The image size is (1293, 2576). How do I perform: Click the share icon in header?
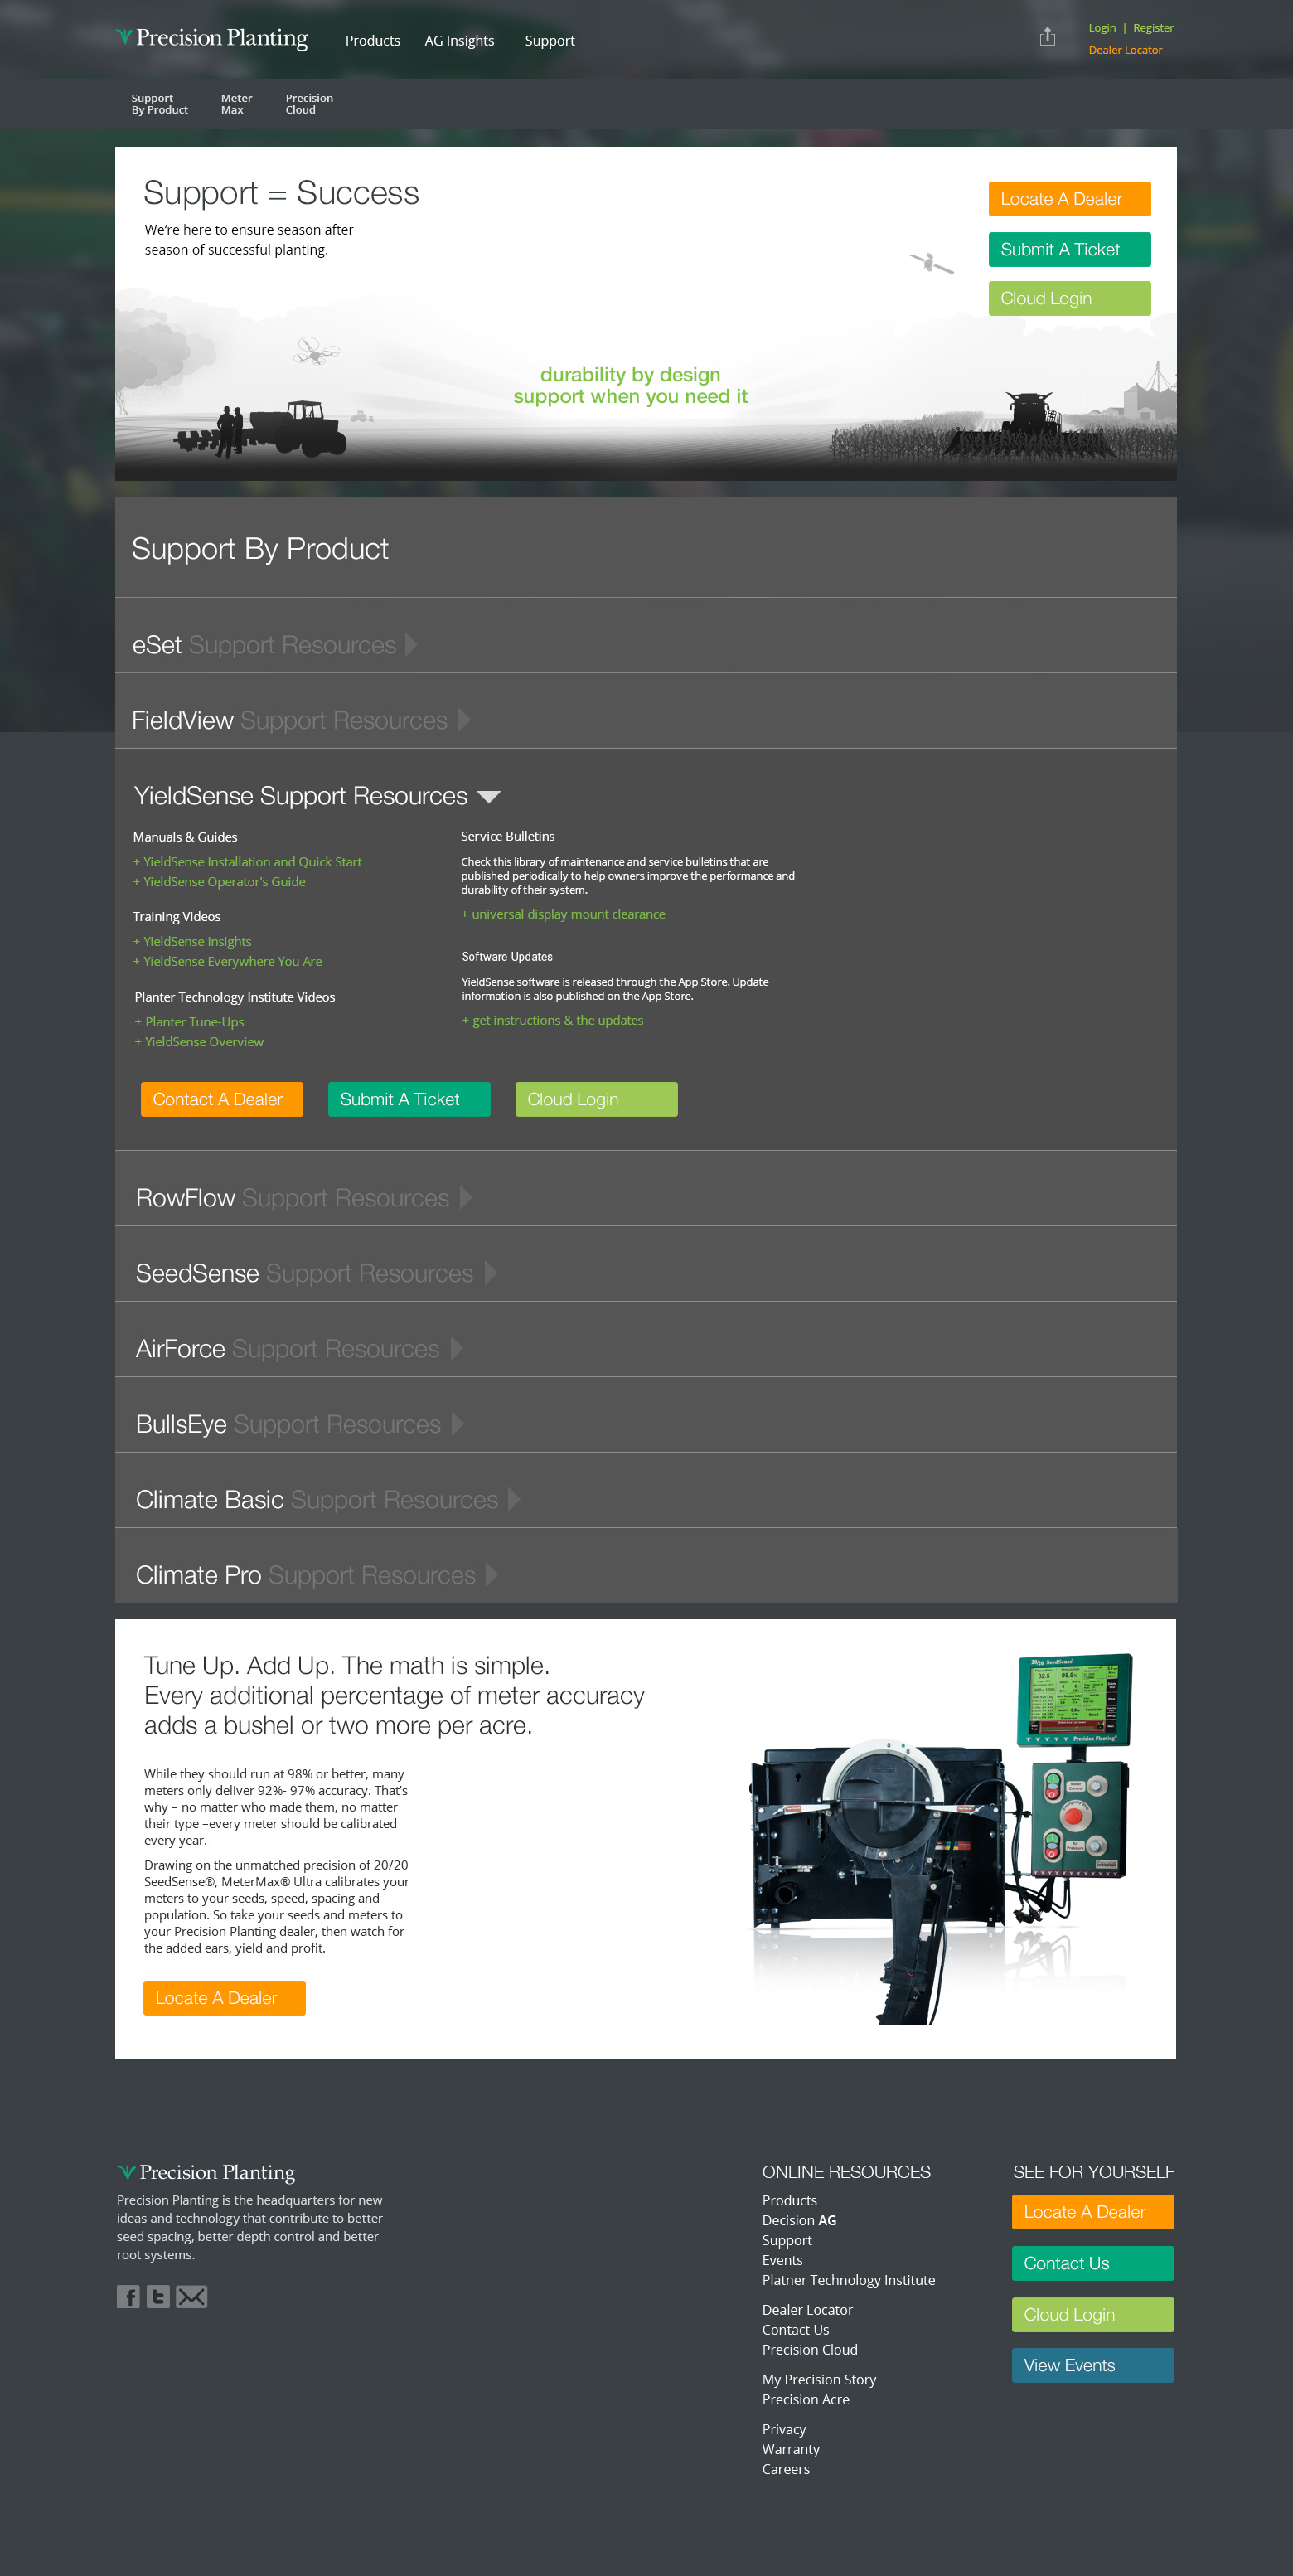[x=1047, y=37]
